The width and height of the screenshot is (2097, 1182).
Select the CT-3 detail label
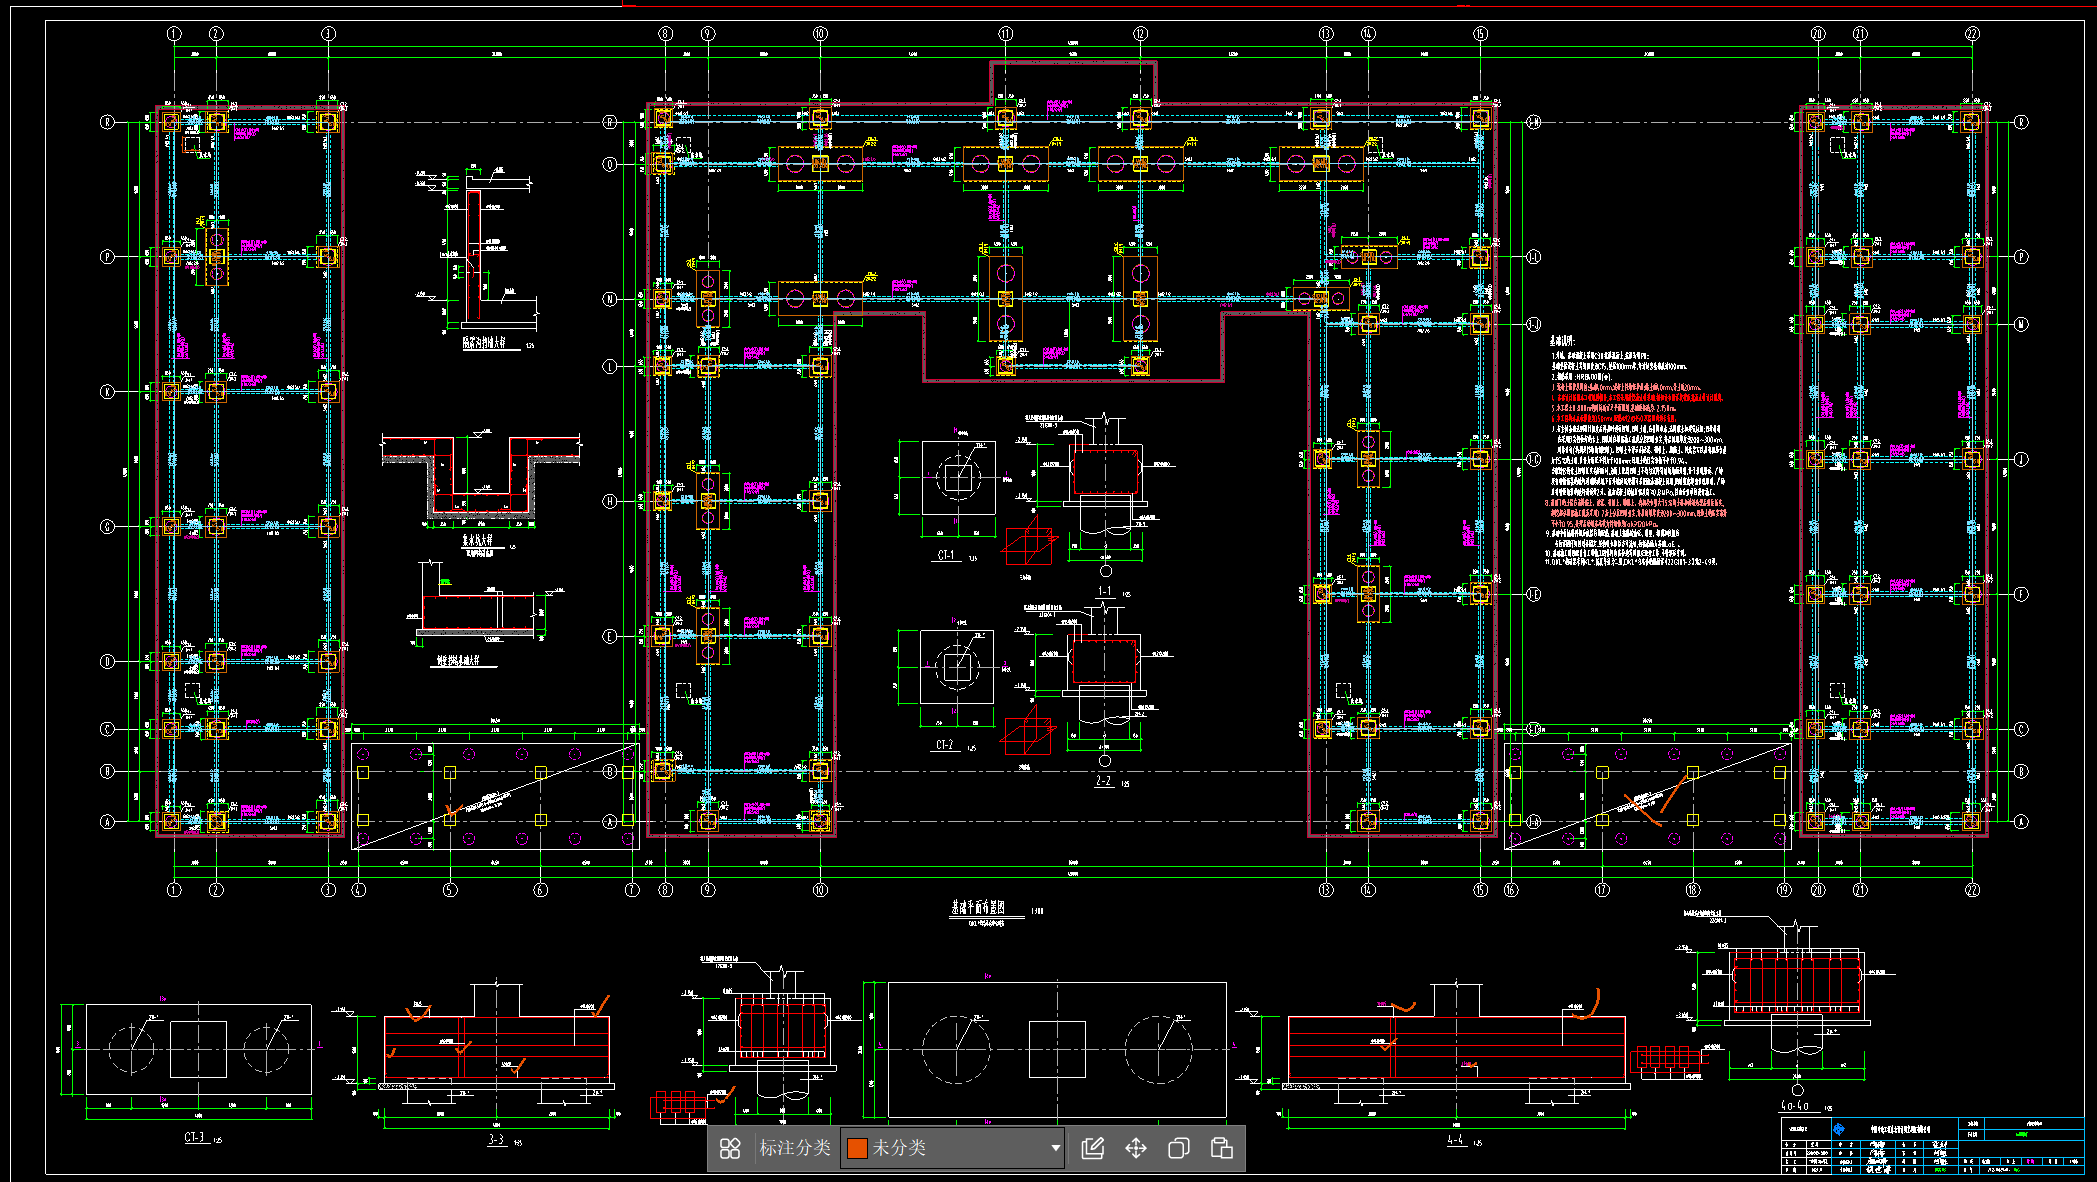click(194, 1137)
